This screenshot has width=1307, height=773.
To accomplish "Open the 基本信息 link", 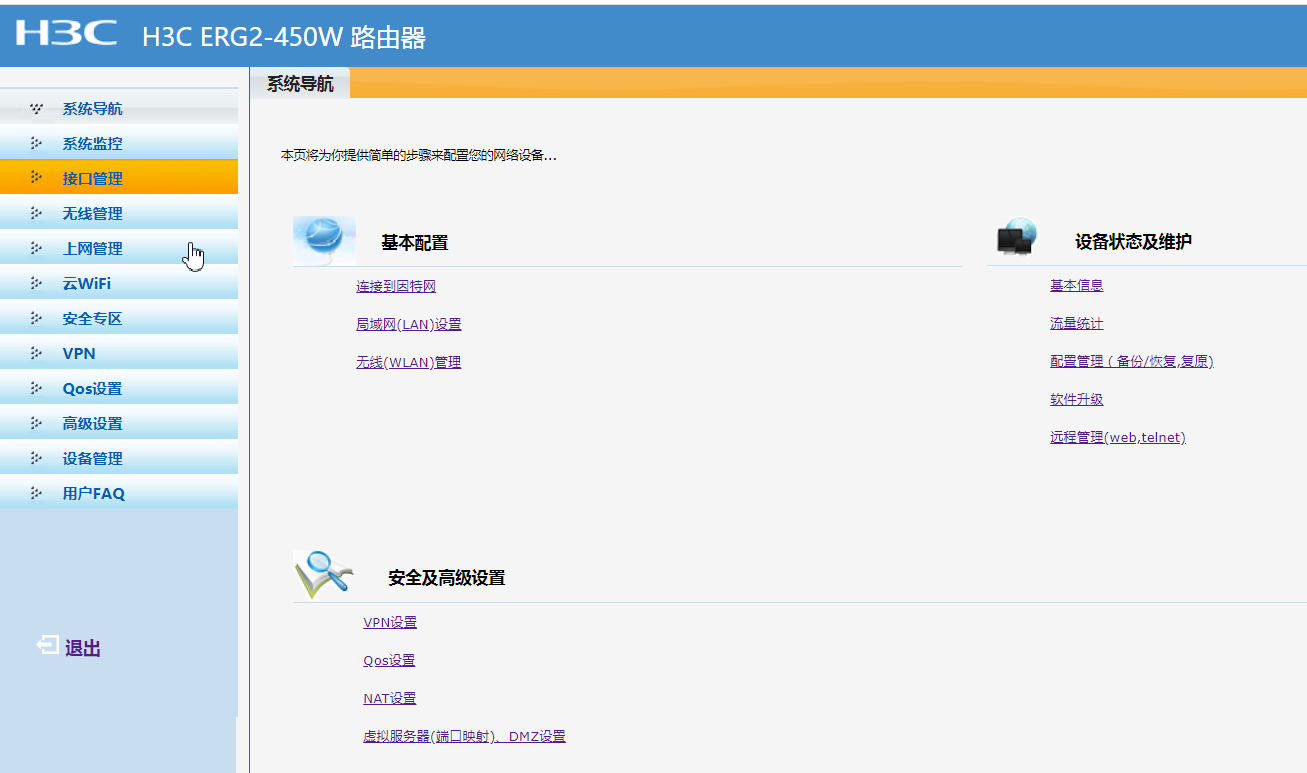I will pyautogui.click(x=1077, y=285).
